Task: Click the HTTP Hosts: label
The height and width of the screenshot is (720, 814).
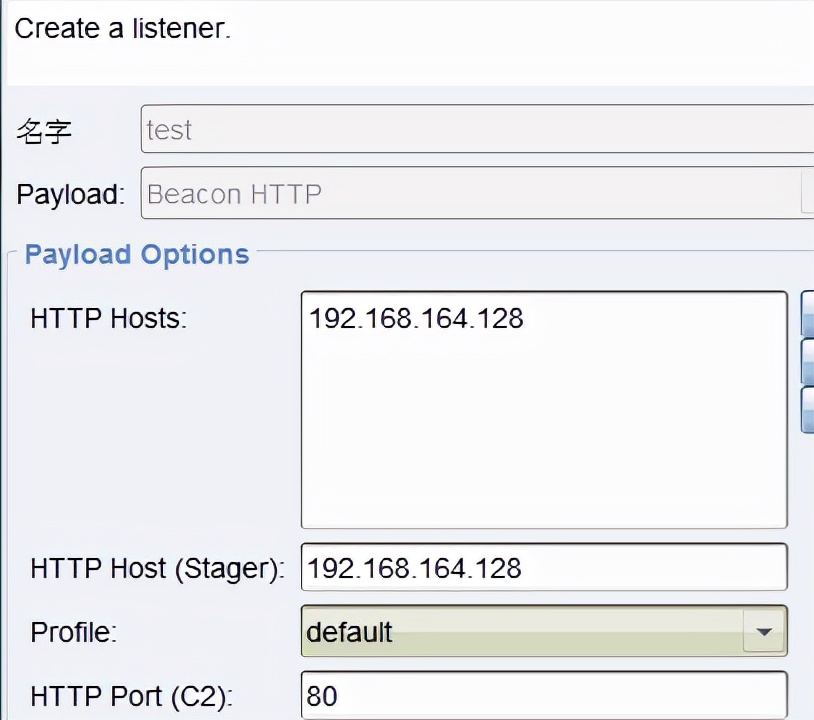Action: pyautogui.click(x=109, y=319)
